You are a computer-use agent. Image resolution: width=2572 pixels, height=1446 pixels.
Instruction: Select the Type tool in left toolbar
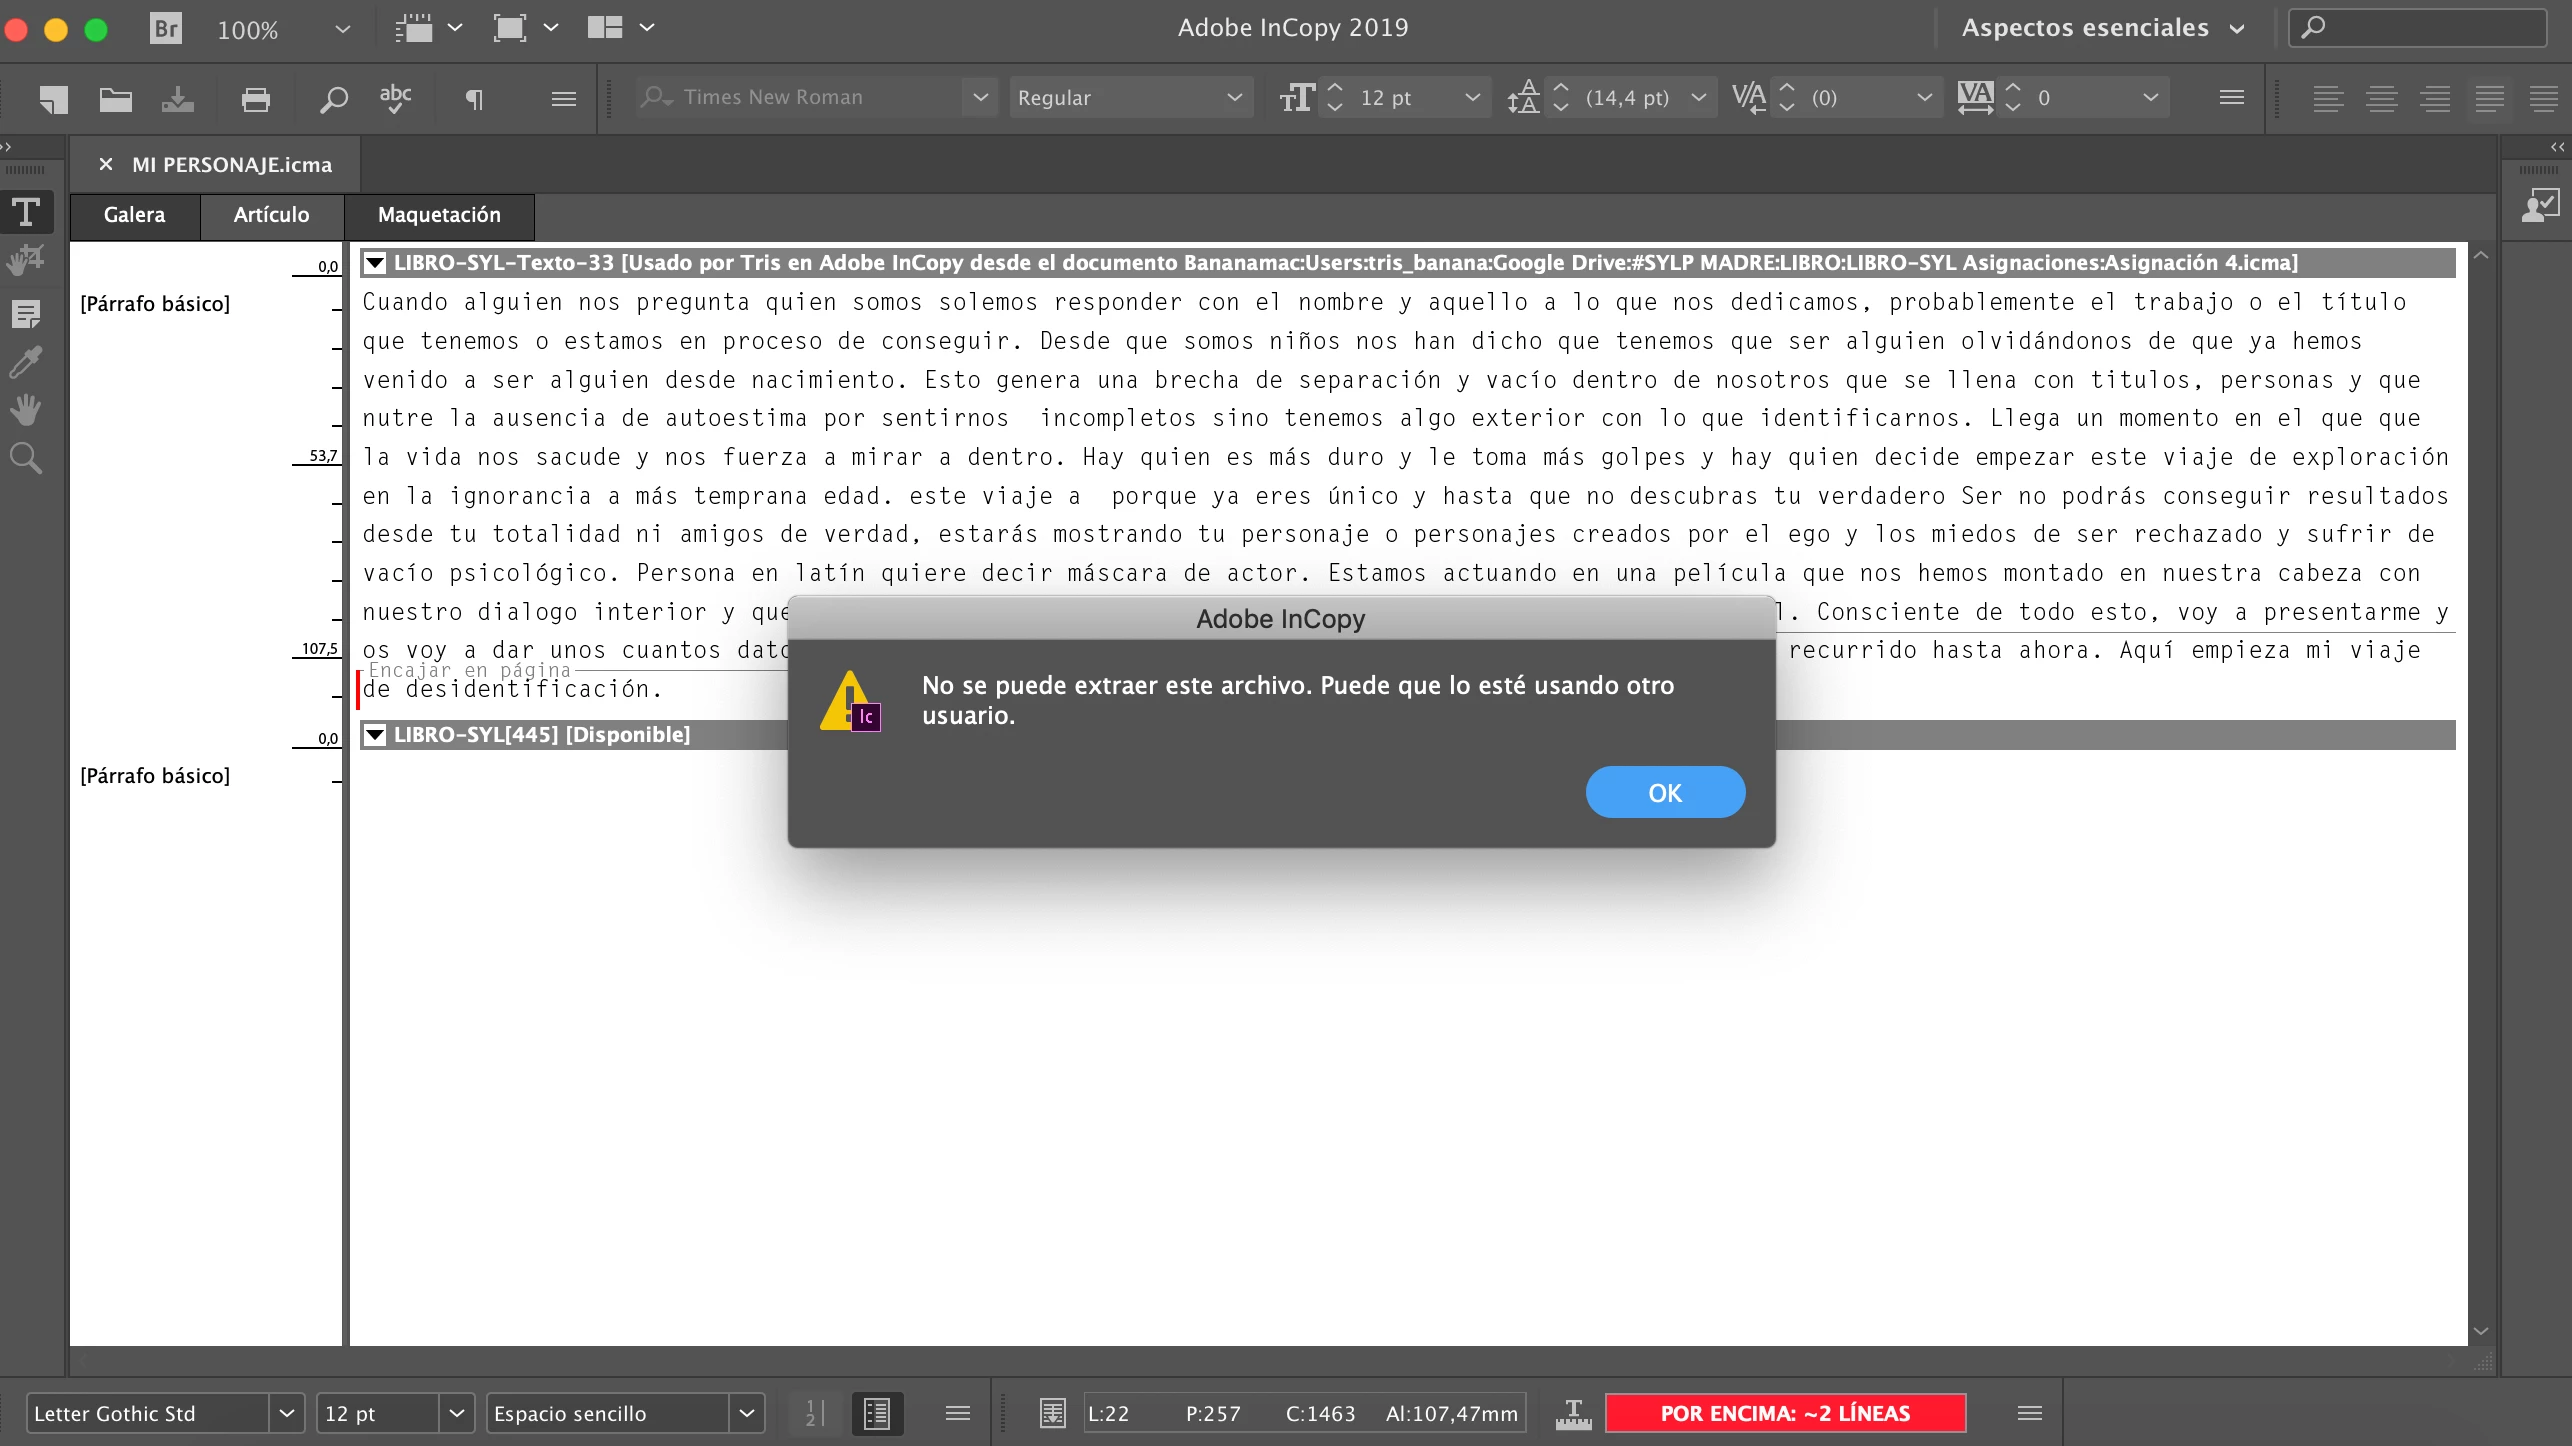[x=26, y=212]
